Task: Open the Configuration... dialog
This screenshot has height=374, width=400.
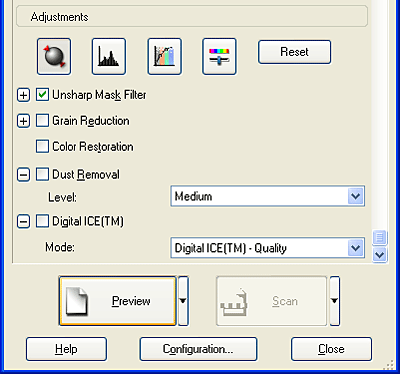Action: click(198, 349)
